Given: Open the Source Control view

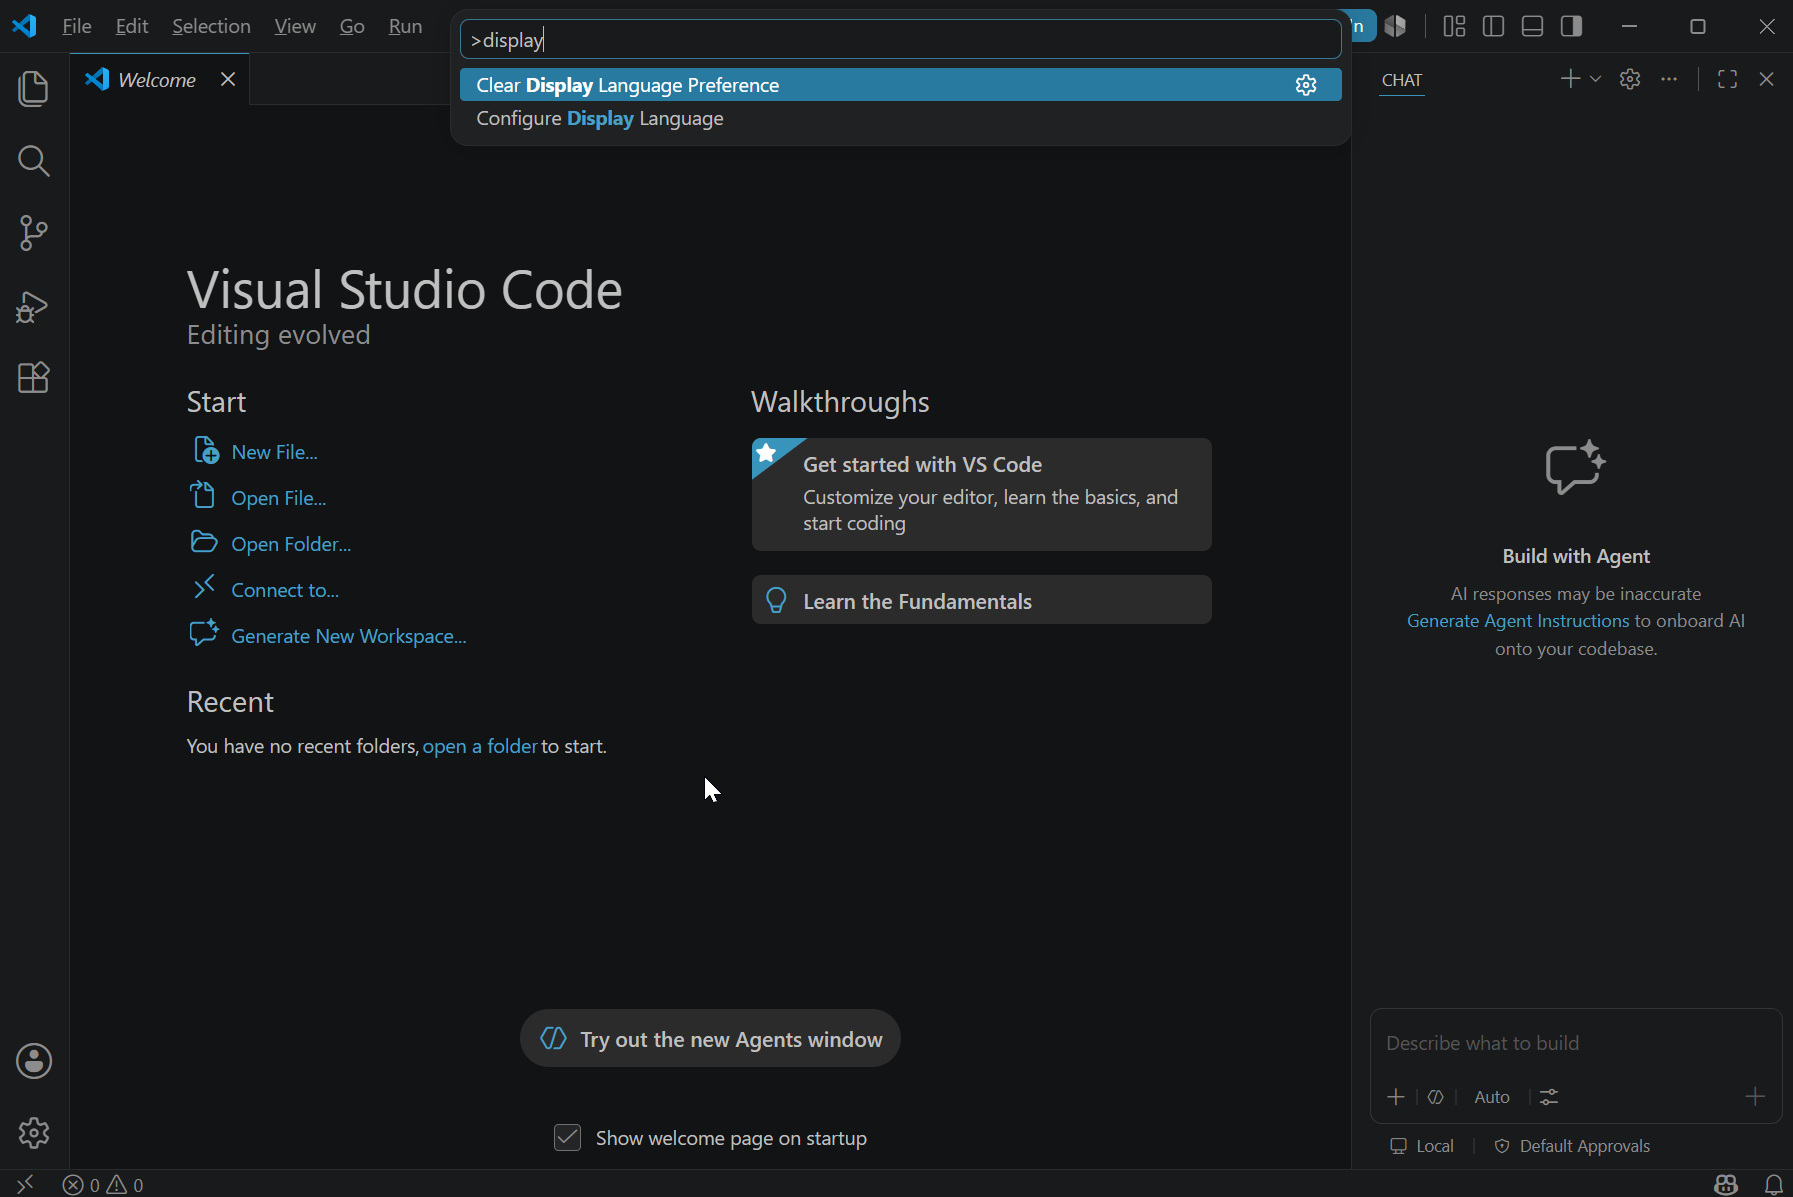Looking at the screenshot, I should tap(34, 233).
